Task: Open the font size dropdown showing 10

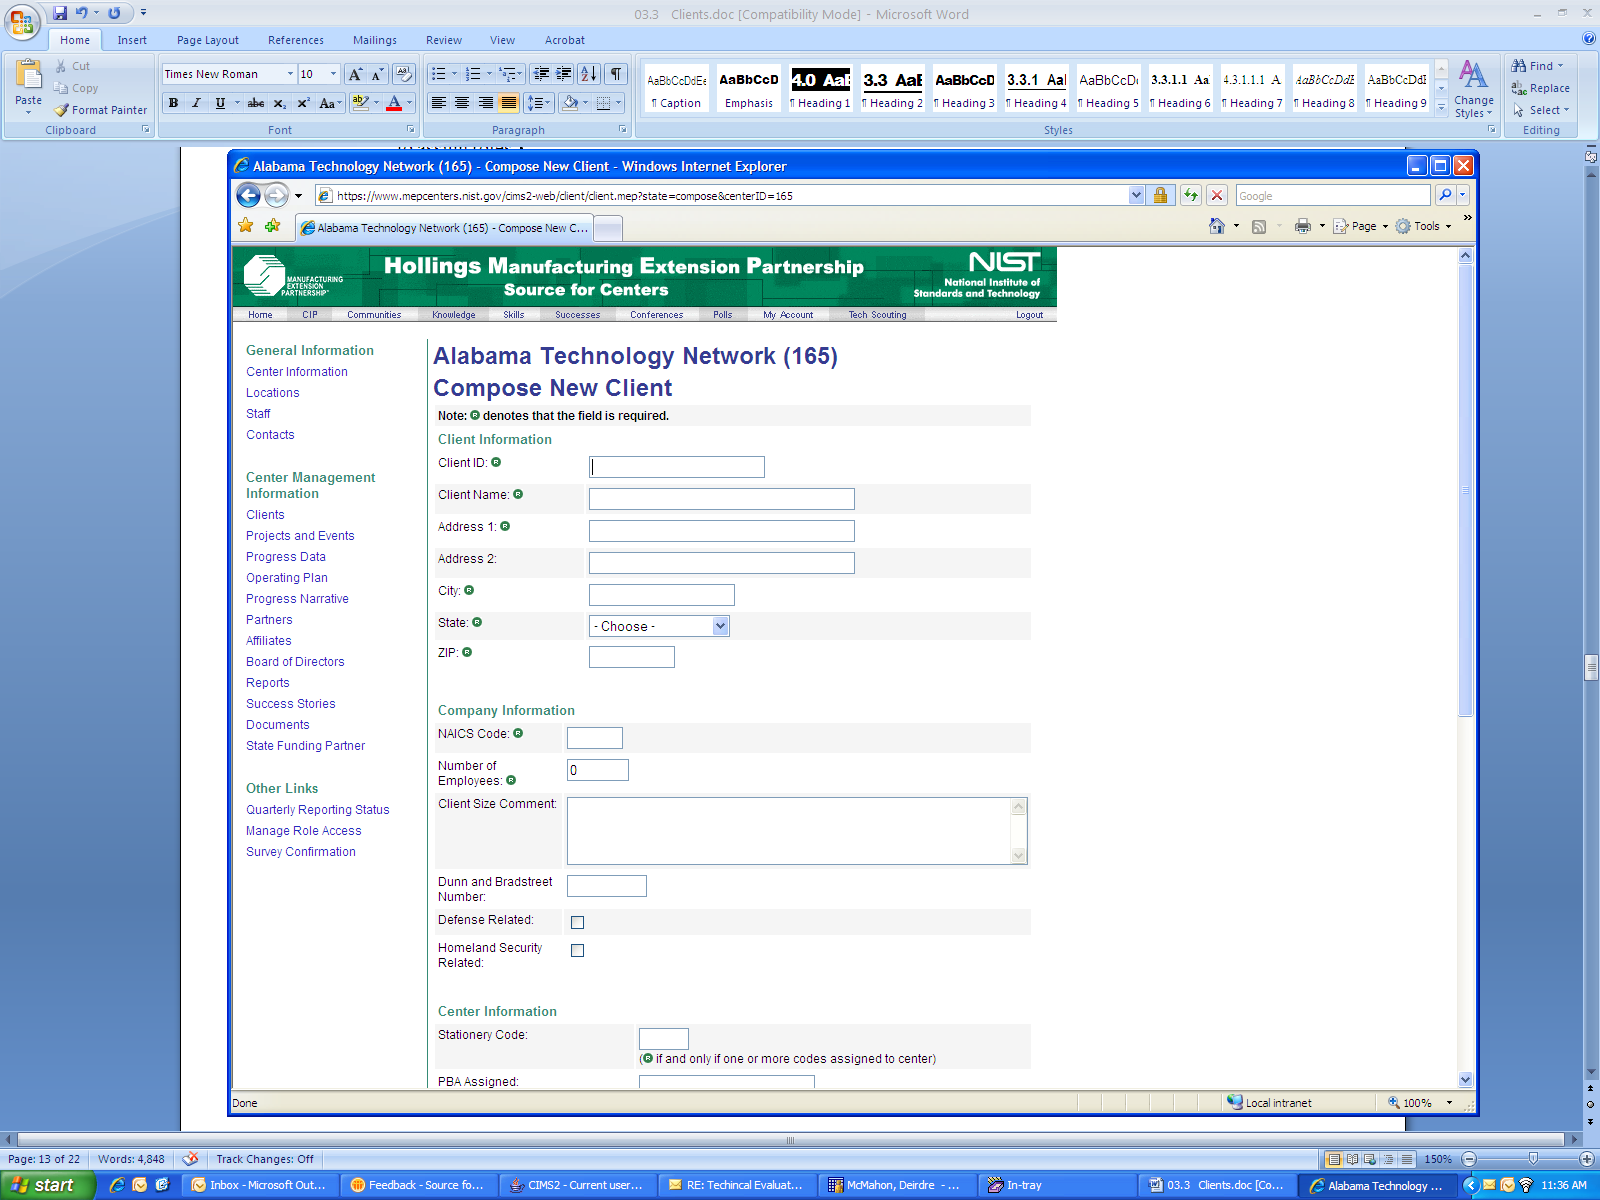Action: click(333, 74)
